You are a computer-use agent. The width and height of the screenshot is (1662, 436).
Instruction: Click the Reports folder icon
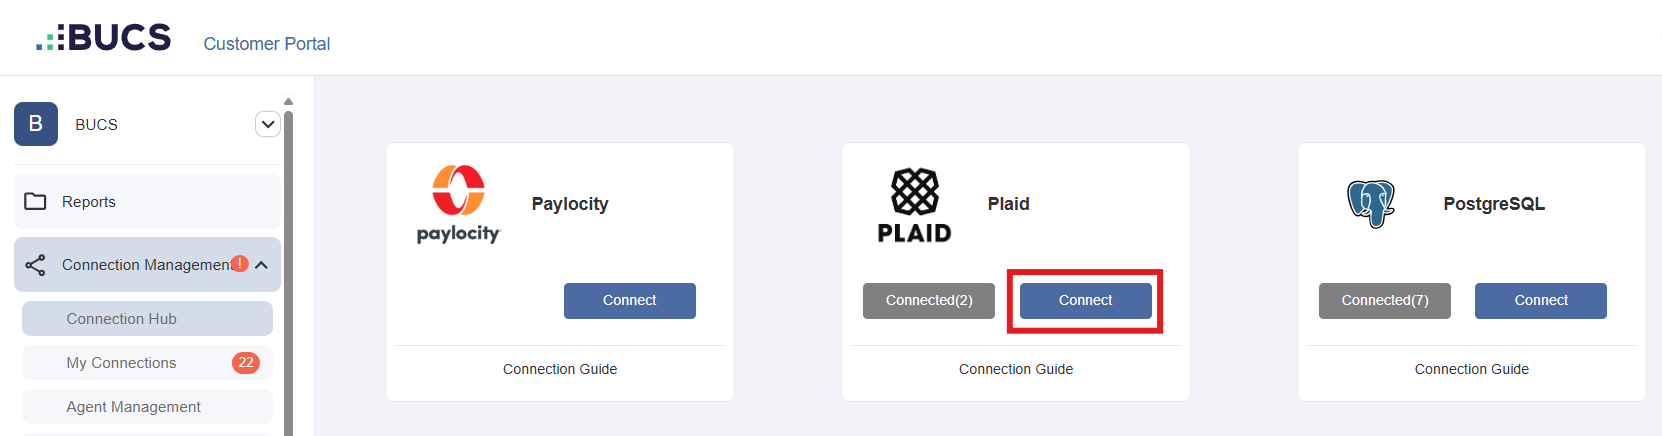[x=35, y=201]
